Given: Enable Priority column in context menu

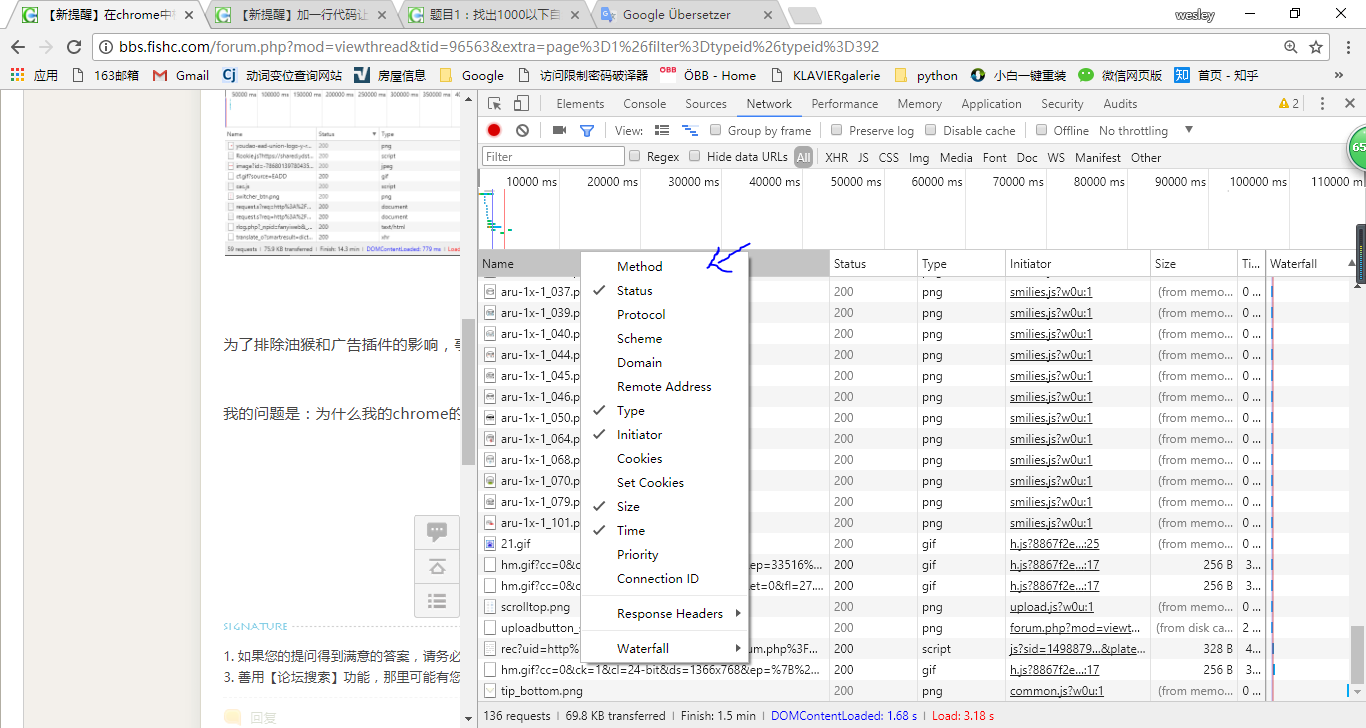Looking at the screenshot, I should click(x=664, y=554).
